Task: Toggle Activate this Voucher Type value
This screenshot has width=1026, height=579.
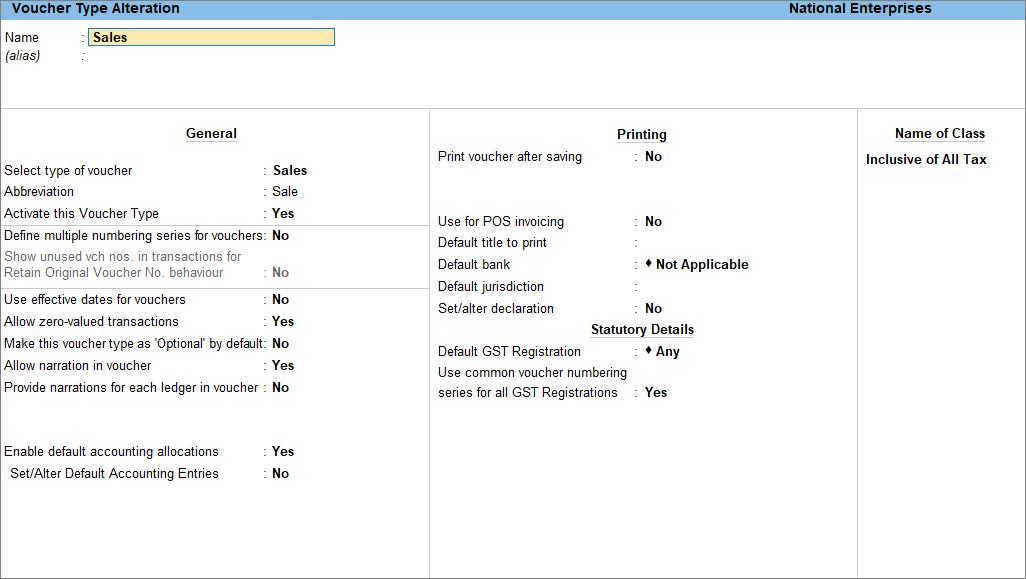Action: (x=283, y=213)
